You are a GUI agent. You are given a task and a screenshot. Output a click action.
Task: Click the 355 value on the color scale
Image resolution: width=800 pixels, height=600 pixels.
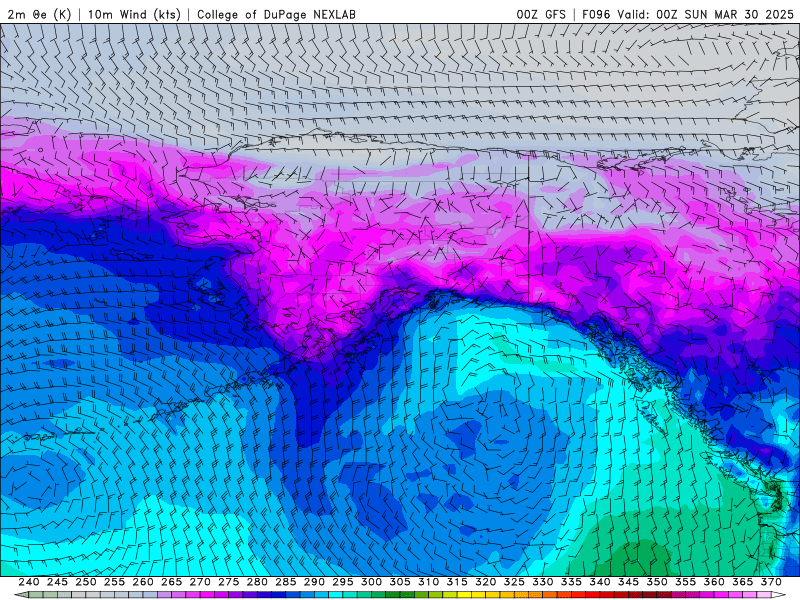coord(686,582)
